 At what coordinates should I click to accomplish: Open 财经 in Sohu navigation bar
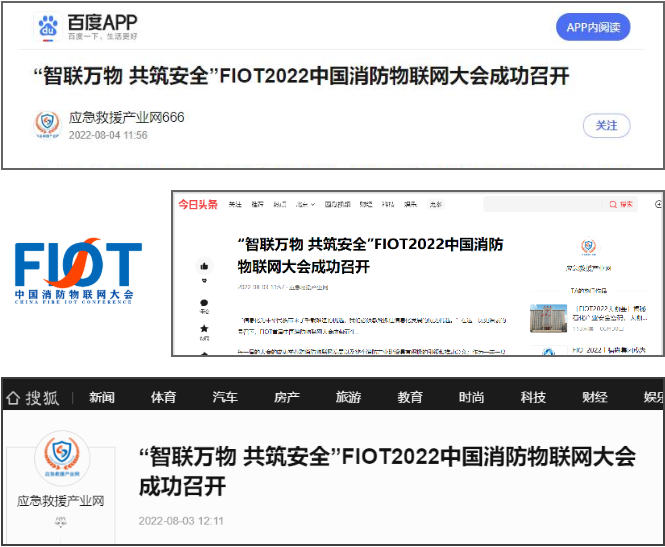[594, 397]
